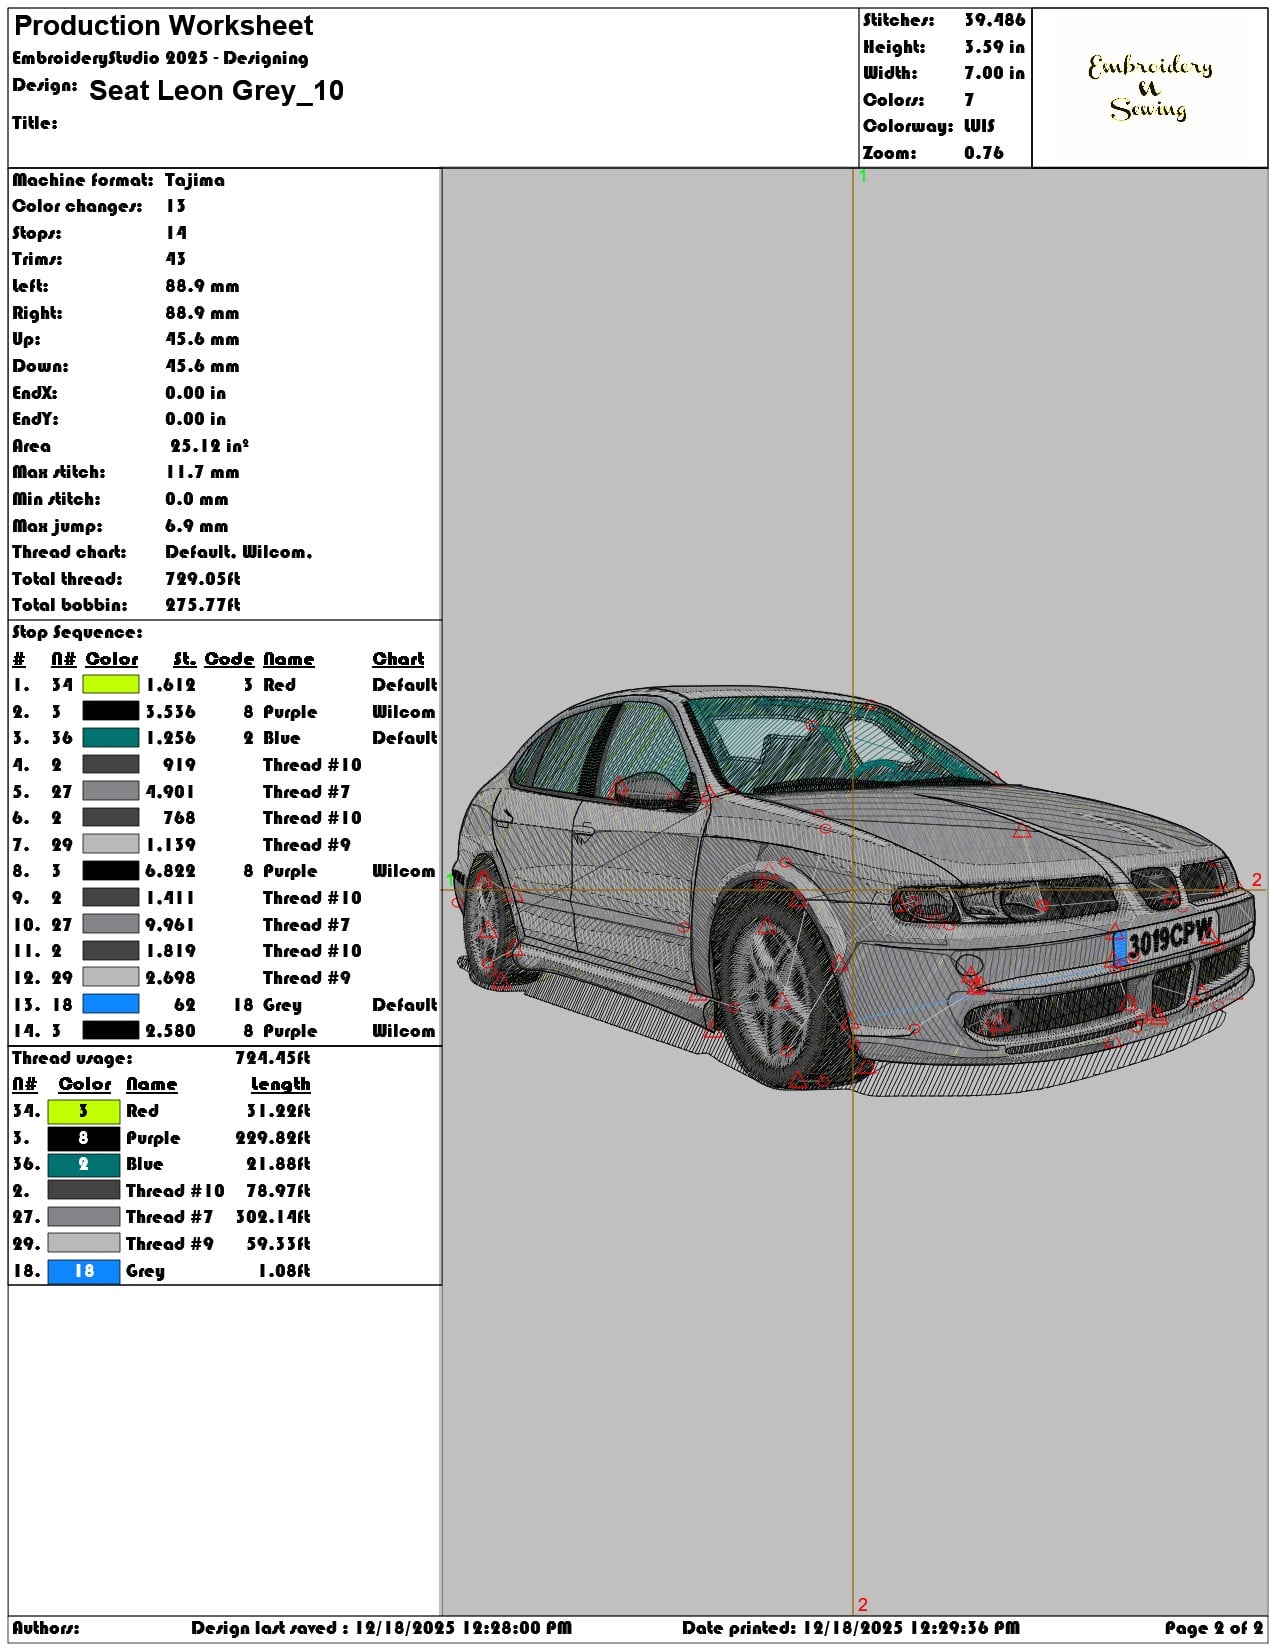
Task: Click Thread #7 length '302.14ft'
Action: pos(272,1217)
